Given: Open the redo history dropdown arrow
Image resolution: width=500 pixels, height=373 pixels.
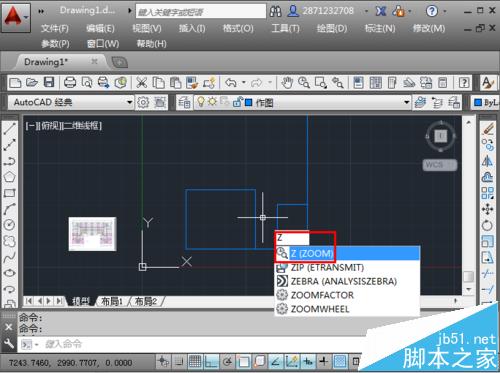Looking at the screenshot, I should (x=270, y=83).
